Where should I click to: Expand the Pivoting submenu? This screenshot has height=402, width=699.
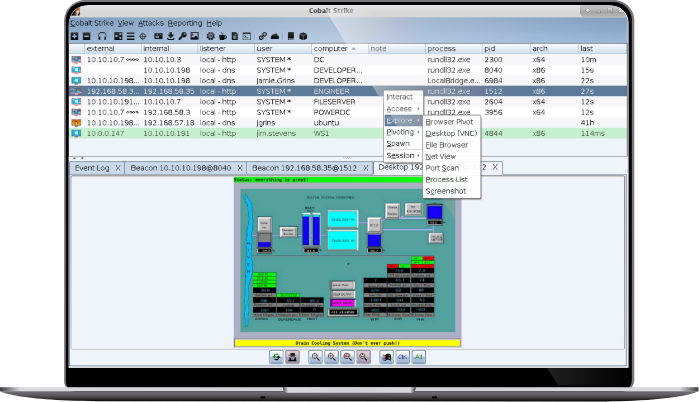(403, 132)
